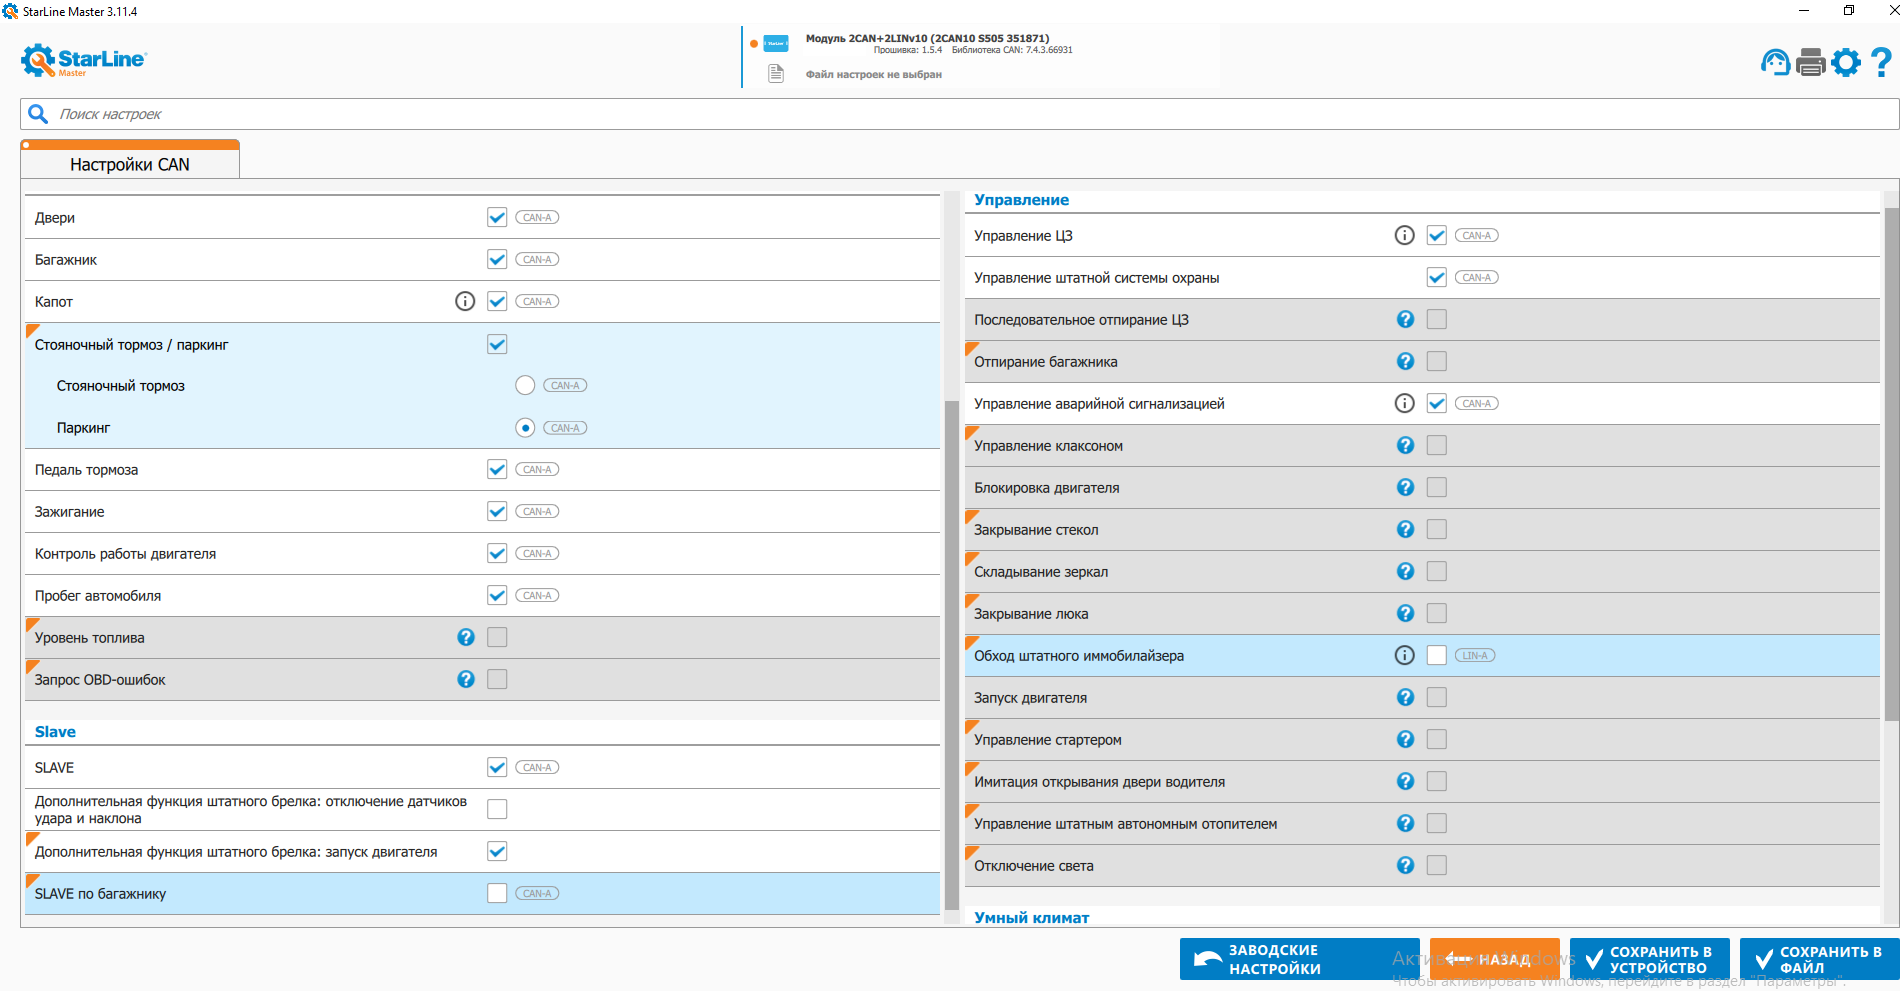Open the support headset icon
The image size is (1900, 991).
[x=1776, y=62]
